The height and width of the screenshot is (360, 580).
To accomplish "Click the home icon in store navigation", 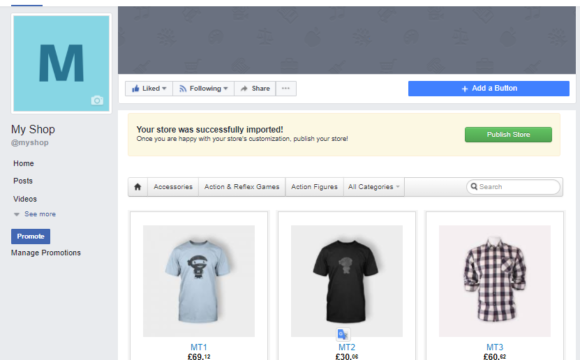I will tap(138, 187).
